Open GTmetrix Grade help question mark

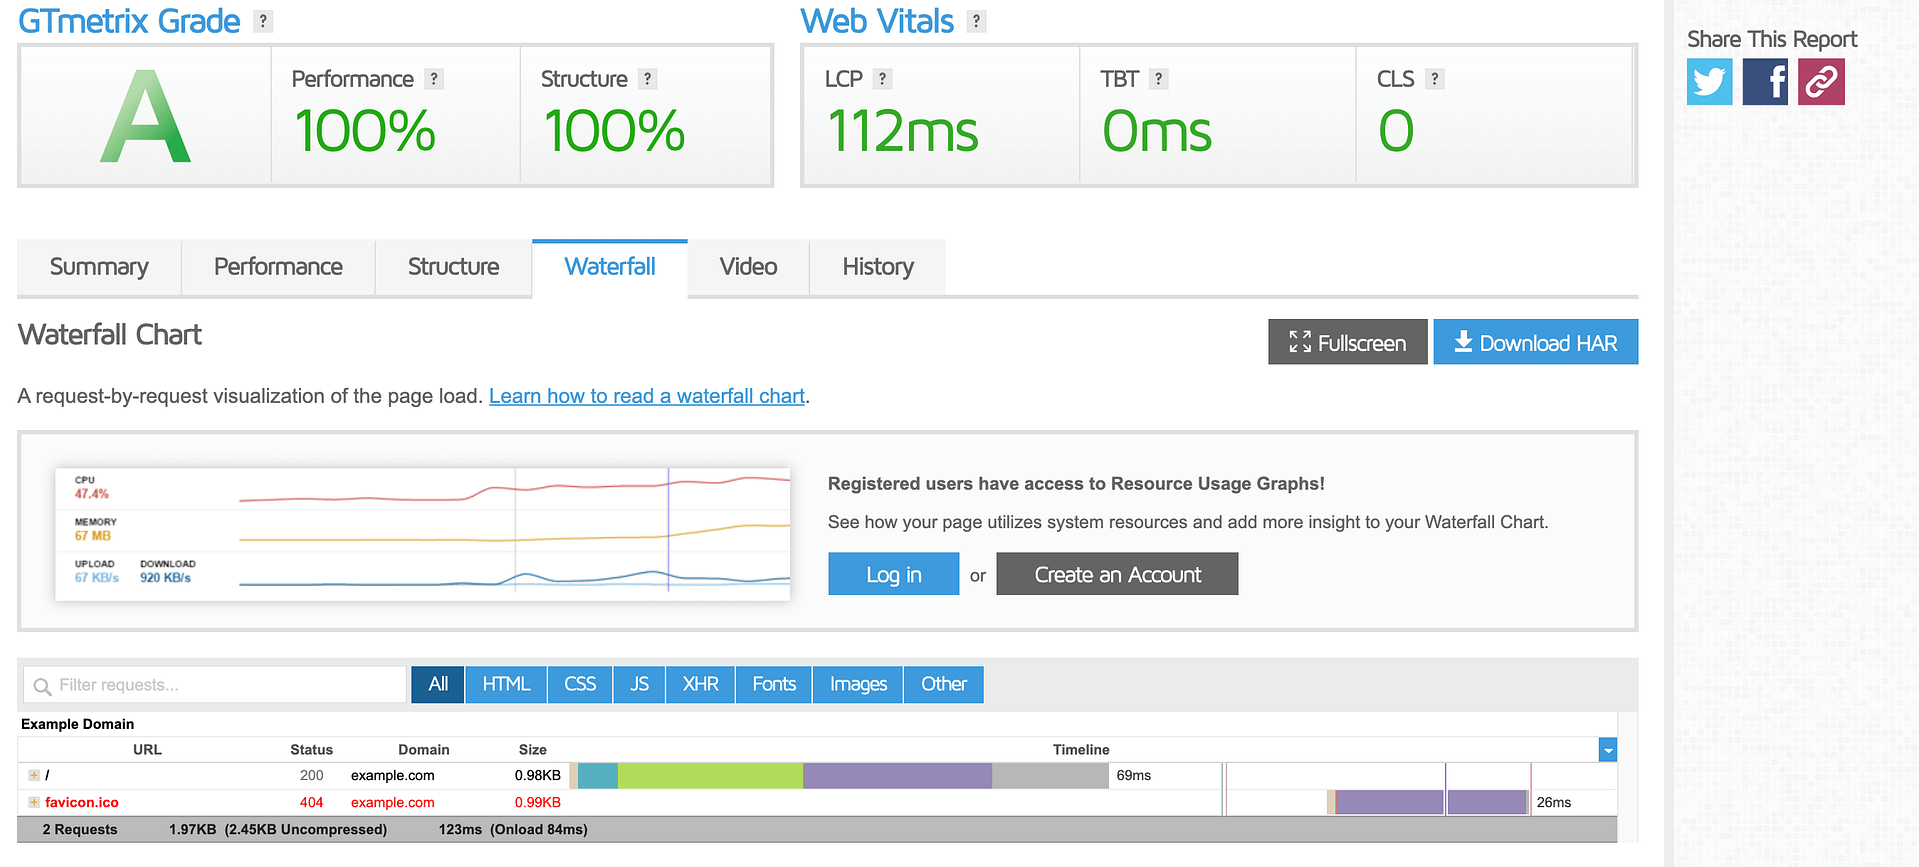[263, 21]
